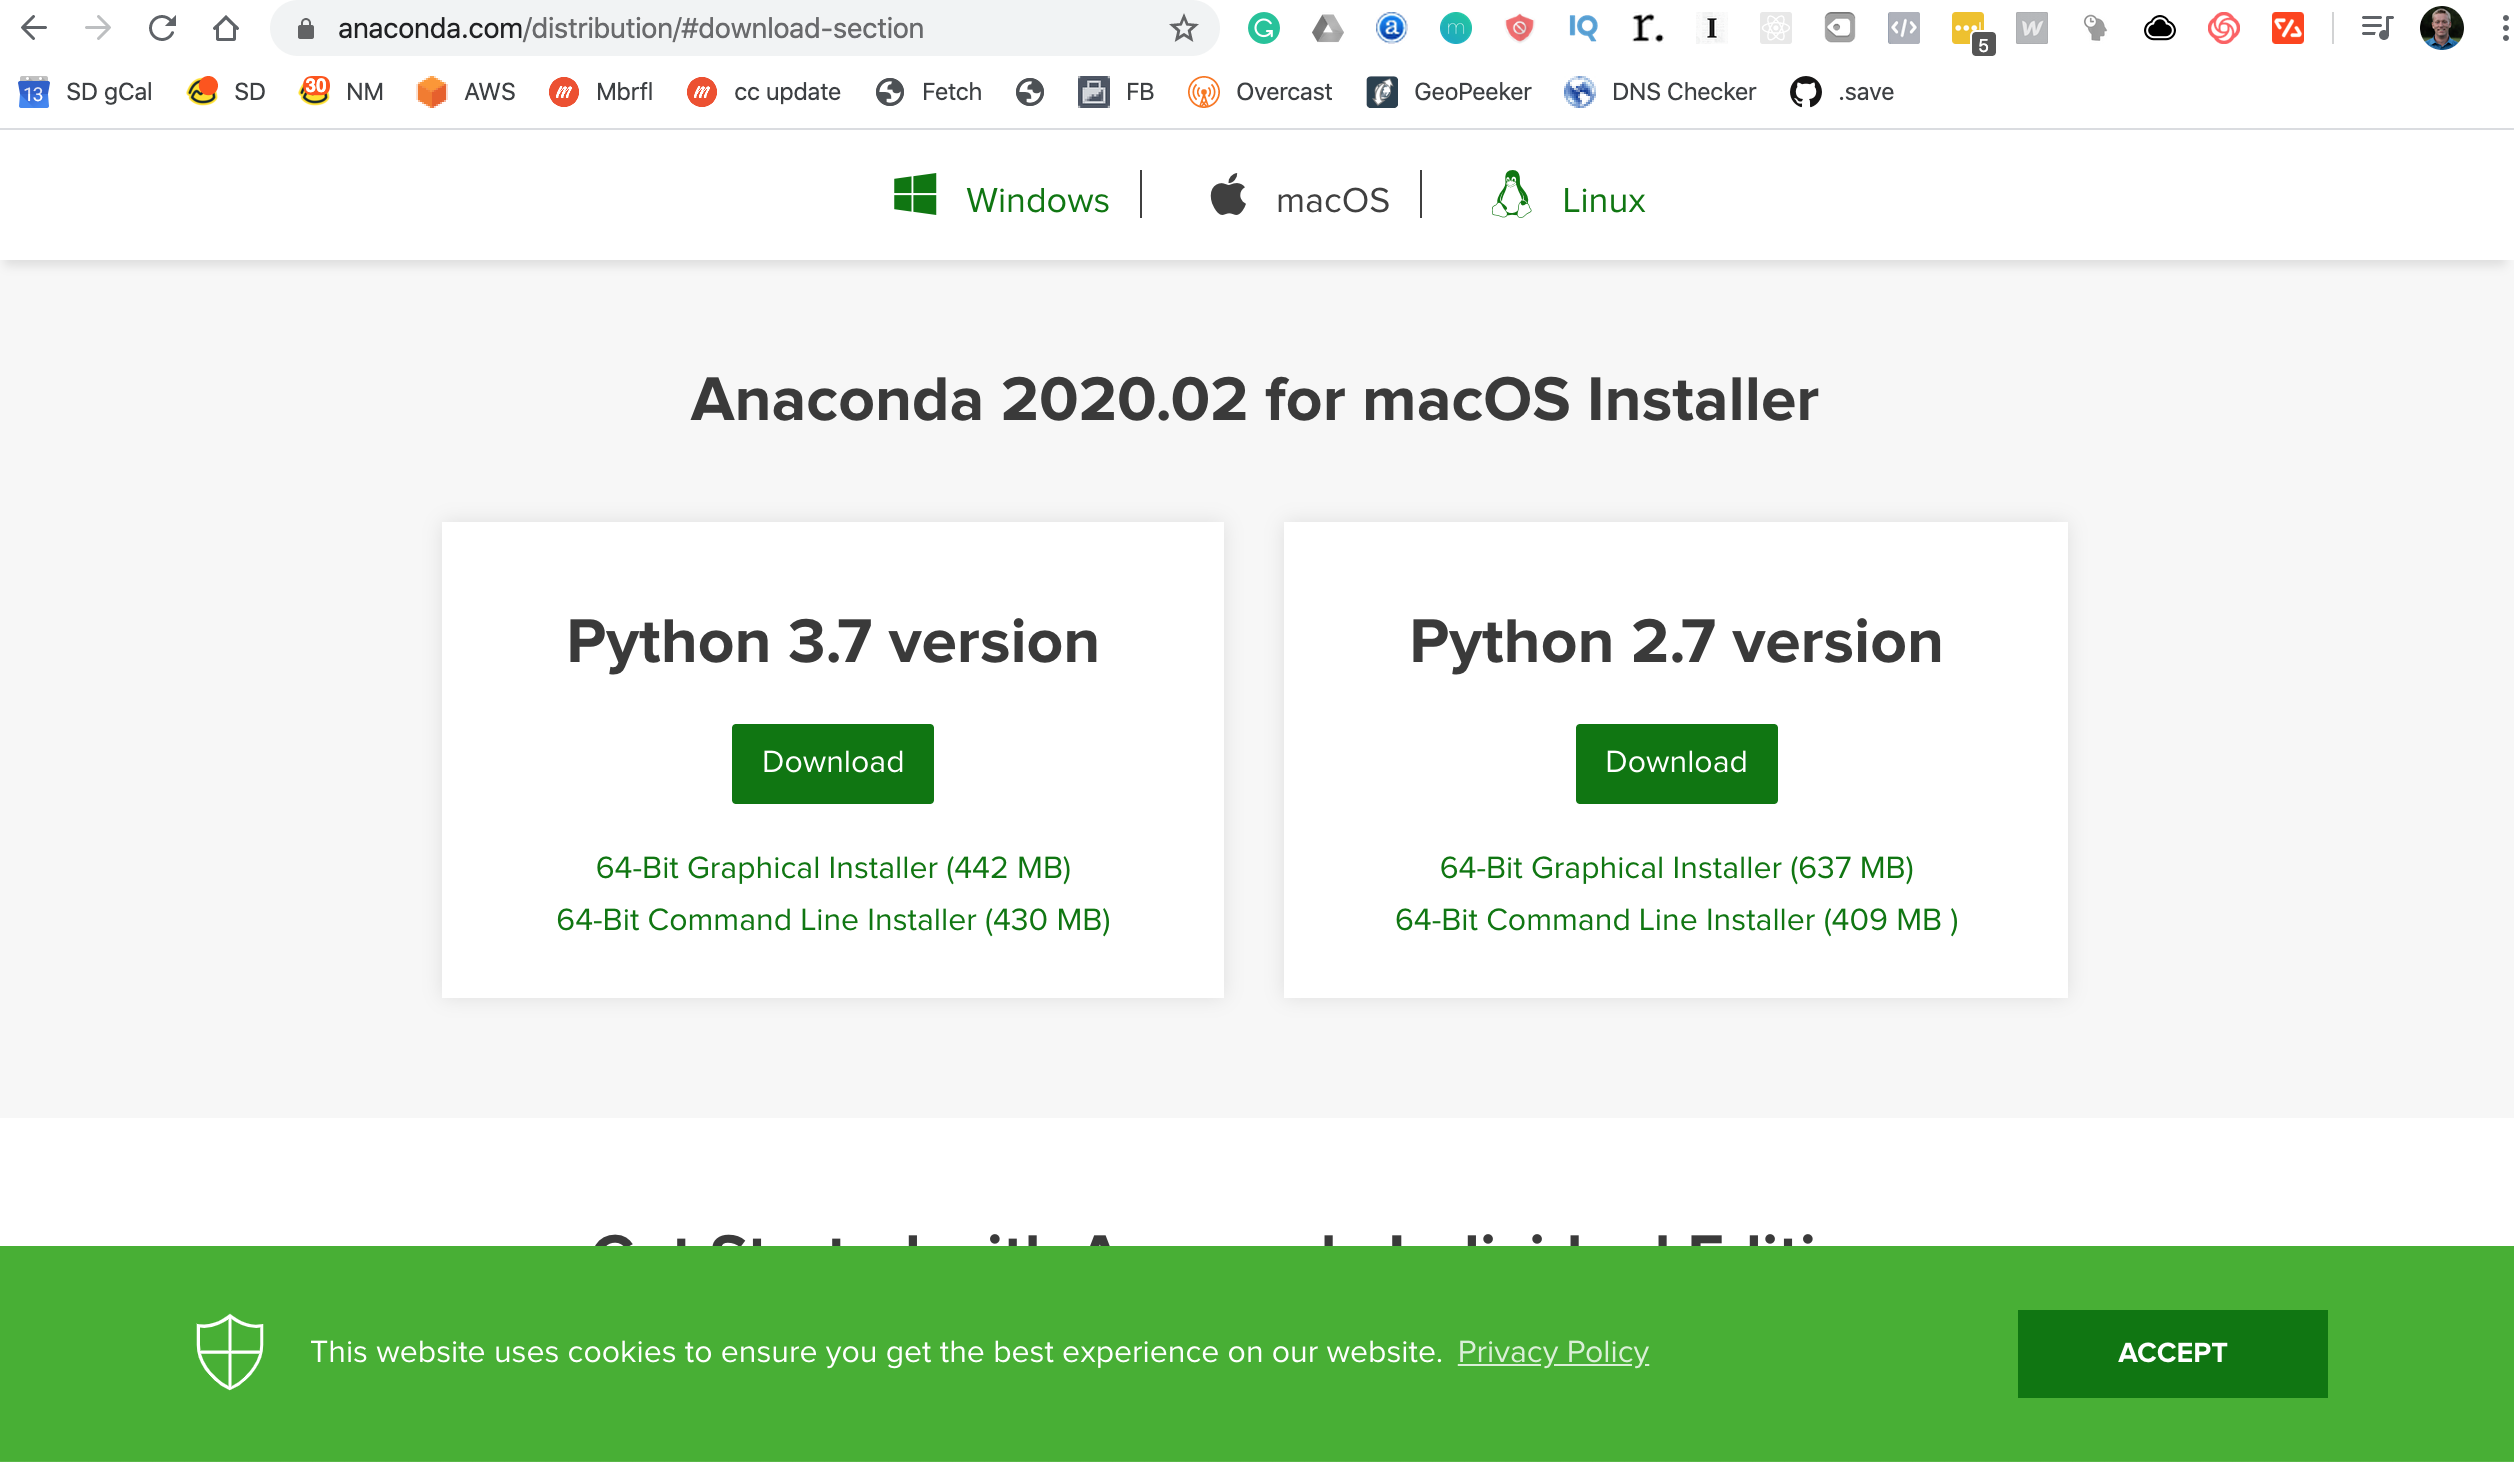Screen dimensions: 2514x1462
Task: Click 64-Bit Command Line Installer 430 MB
Action: pyautogui.click(x=833, y=919)
